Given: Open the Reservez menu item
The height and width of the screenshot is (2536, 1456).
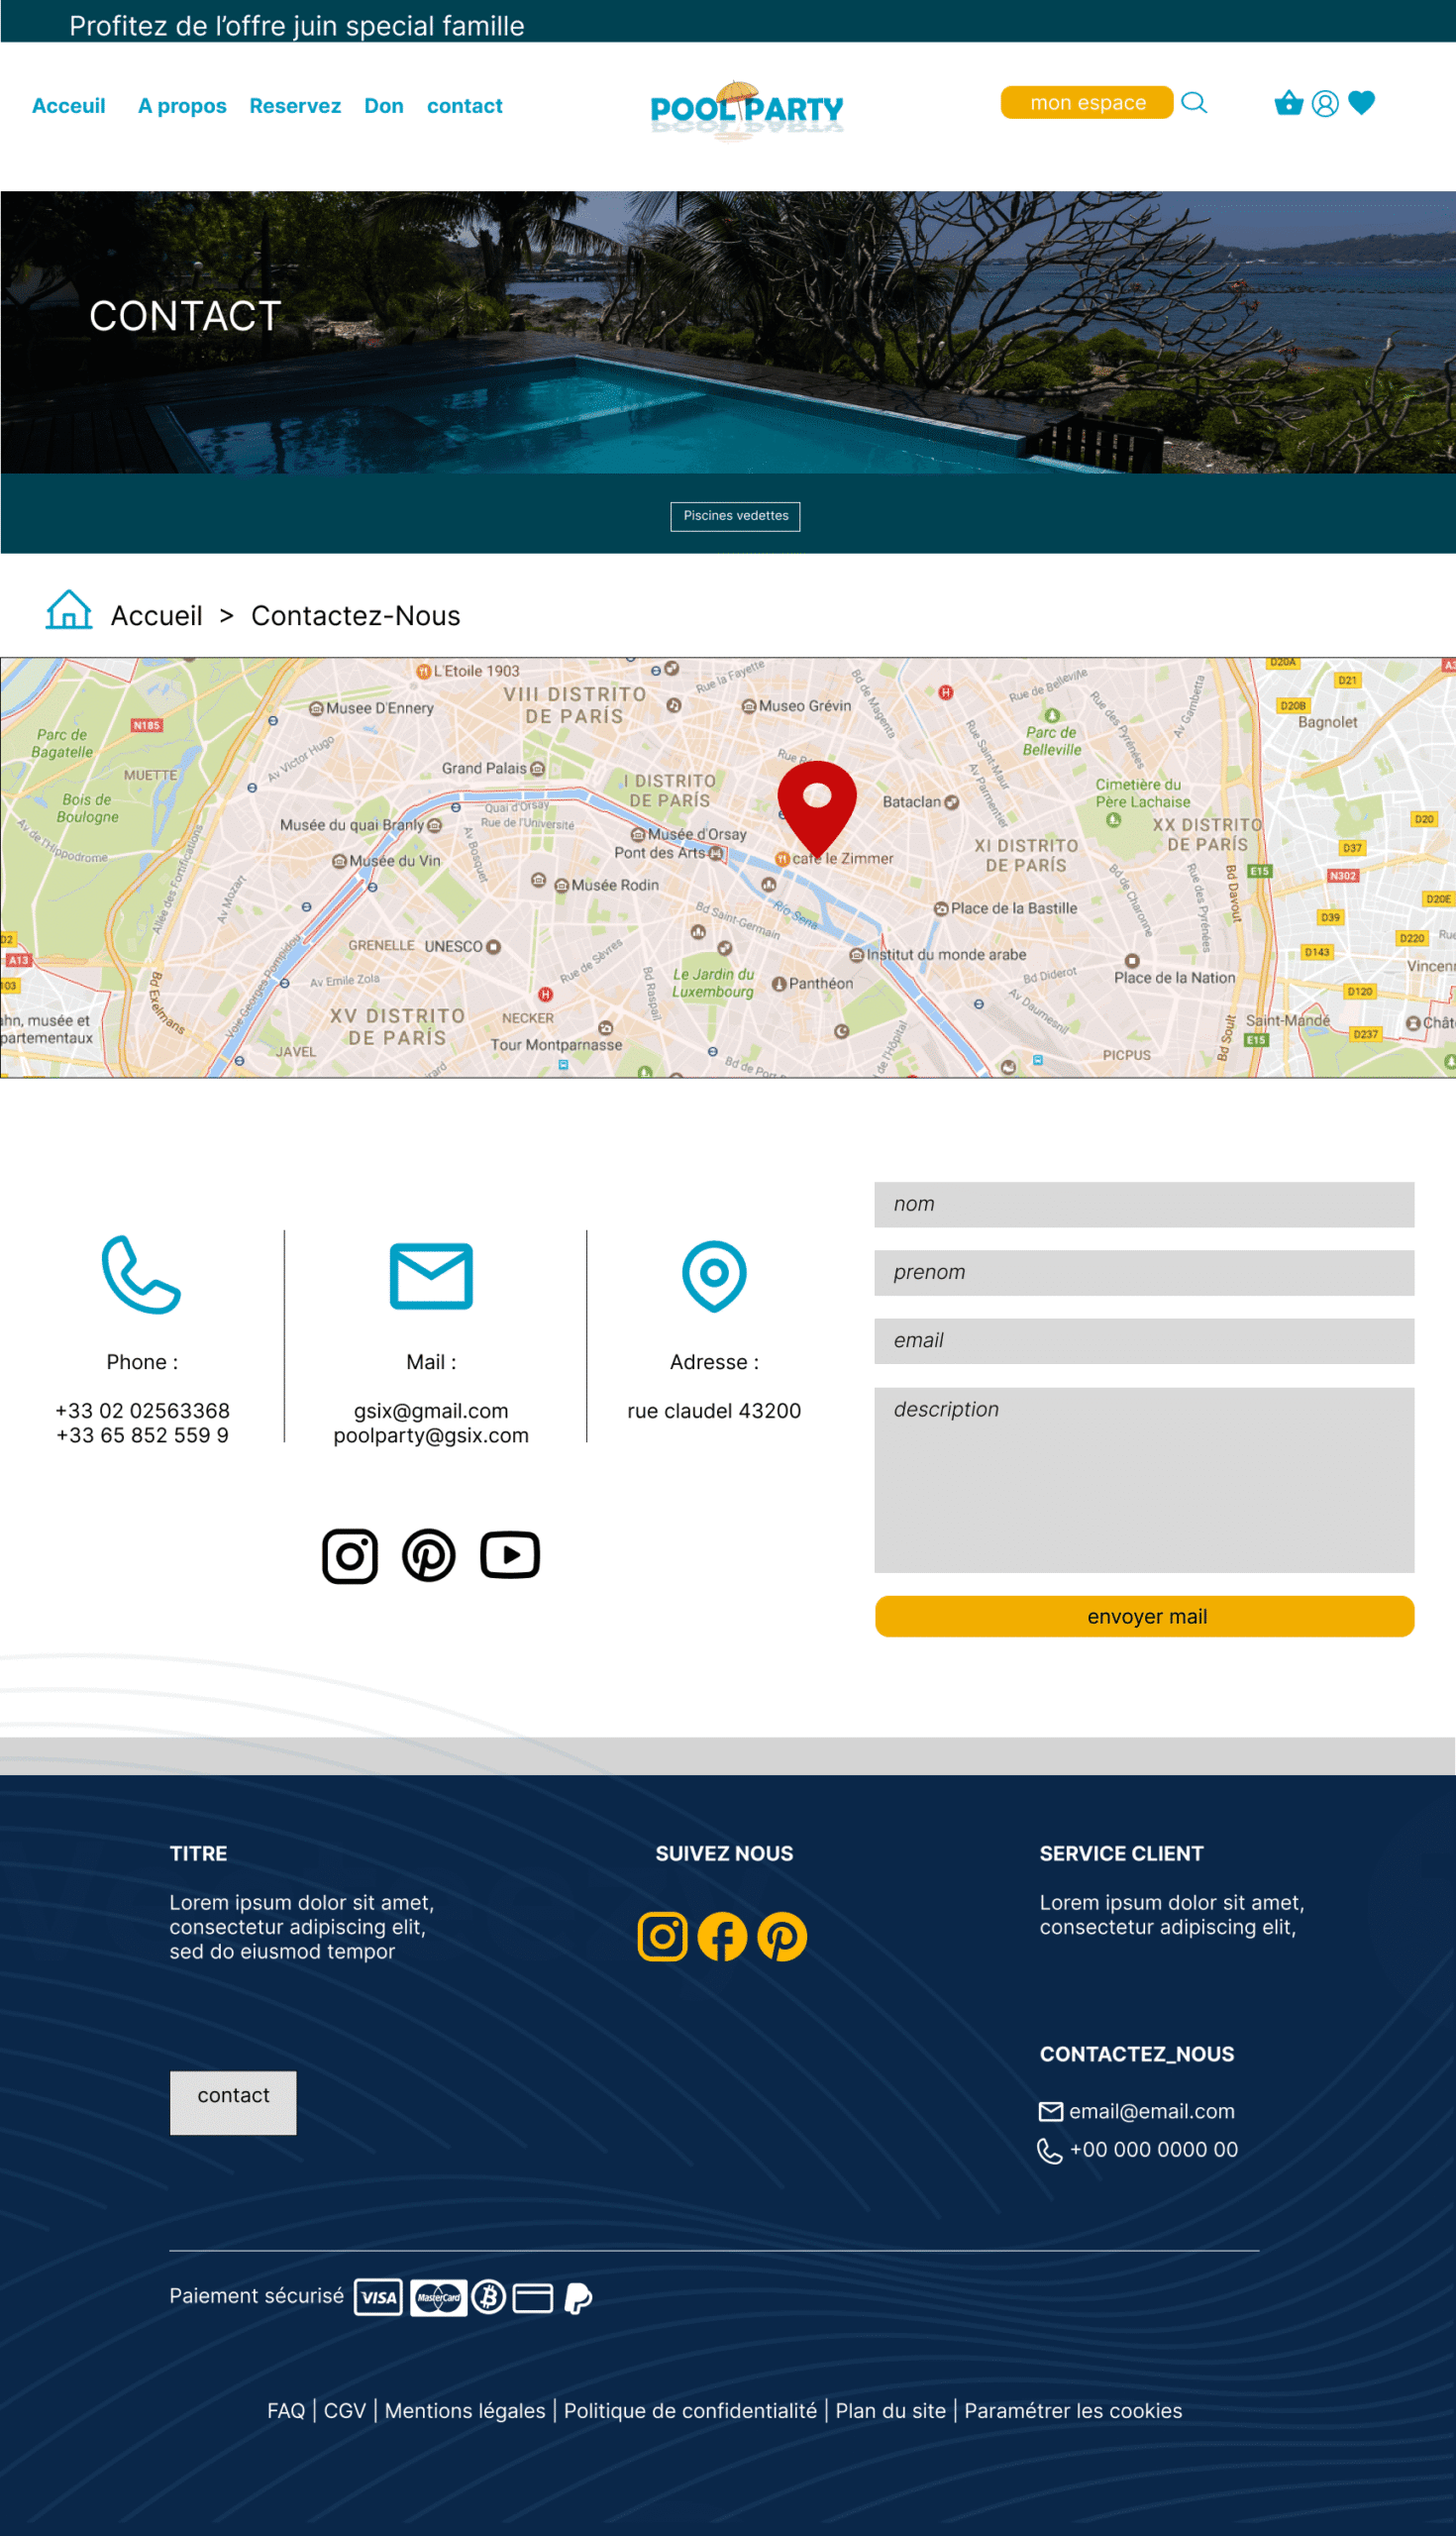Looking at the screenshot, I should (295, 106).
